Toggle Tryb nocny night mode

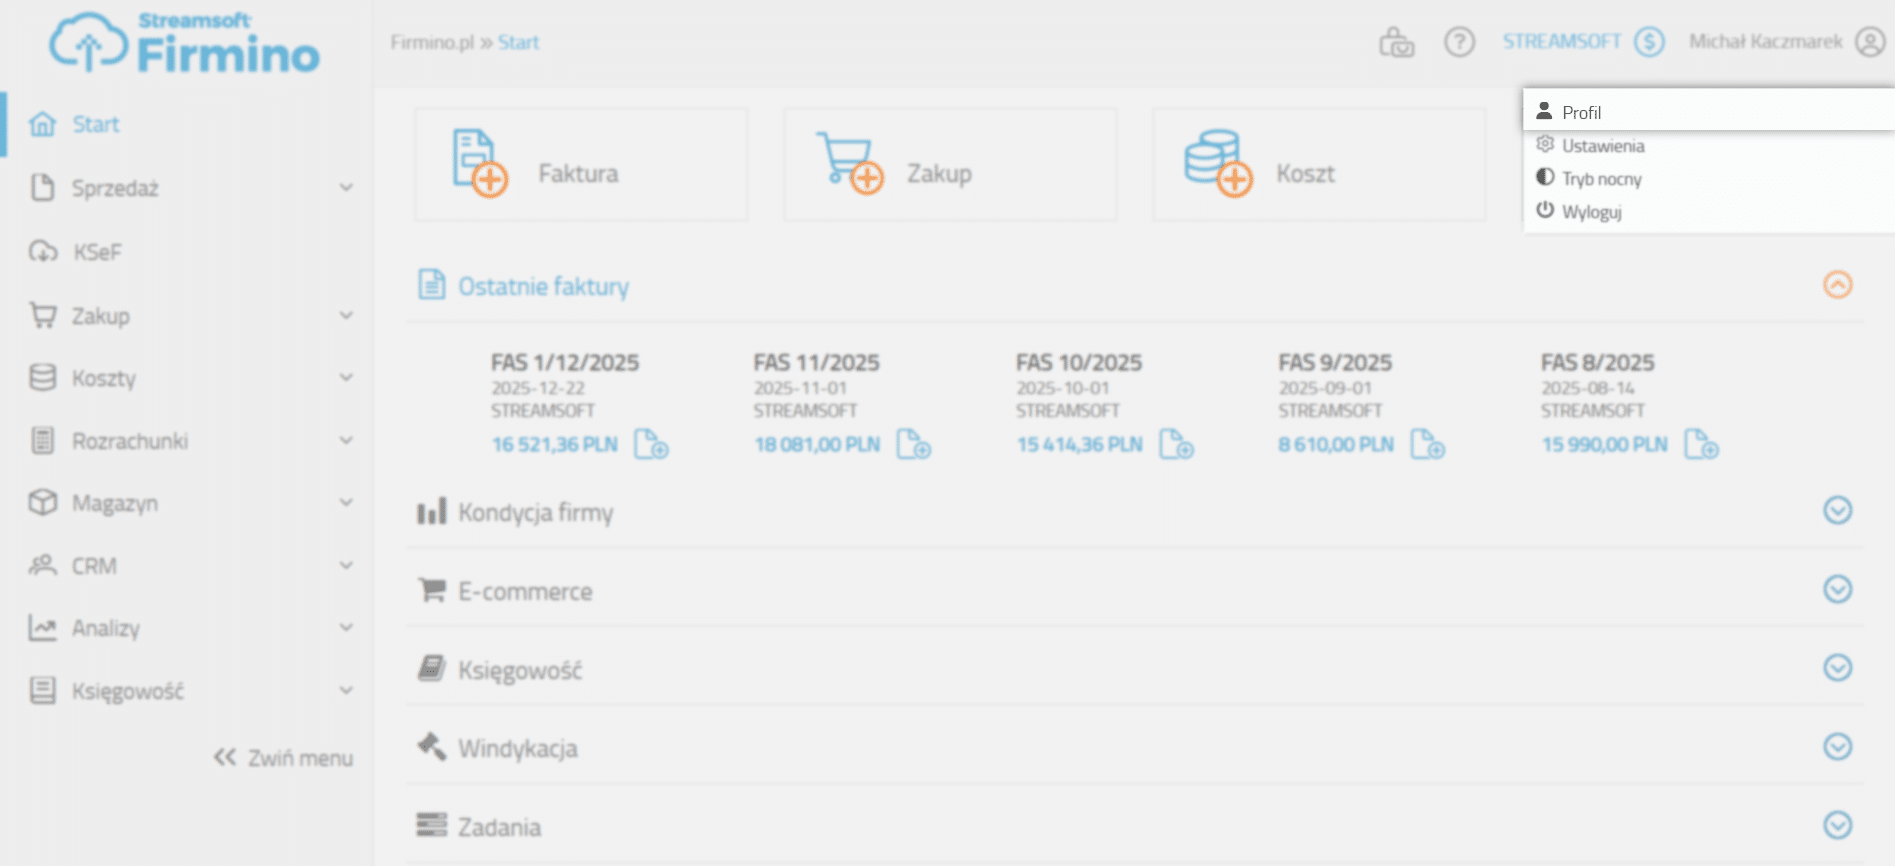(x=1601, y=179)
